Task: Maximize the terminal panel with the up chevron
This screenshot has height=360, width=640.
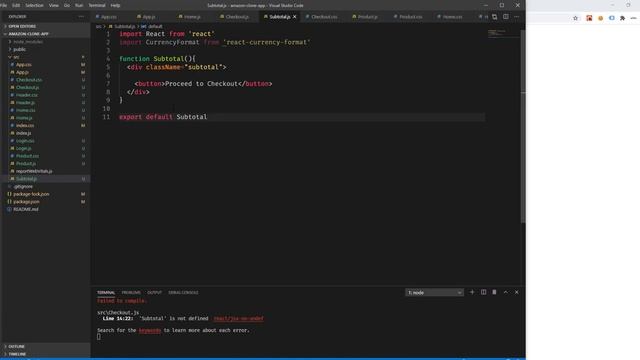Action: click(506, 292)
